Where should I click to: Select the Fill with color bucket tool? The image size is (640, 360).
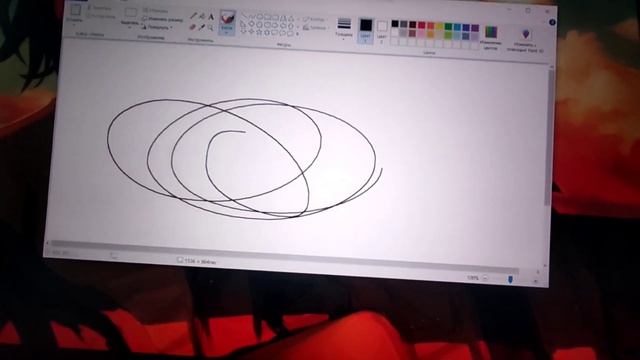[202, 16]
